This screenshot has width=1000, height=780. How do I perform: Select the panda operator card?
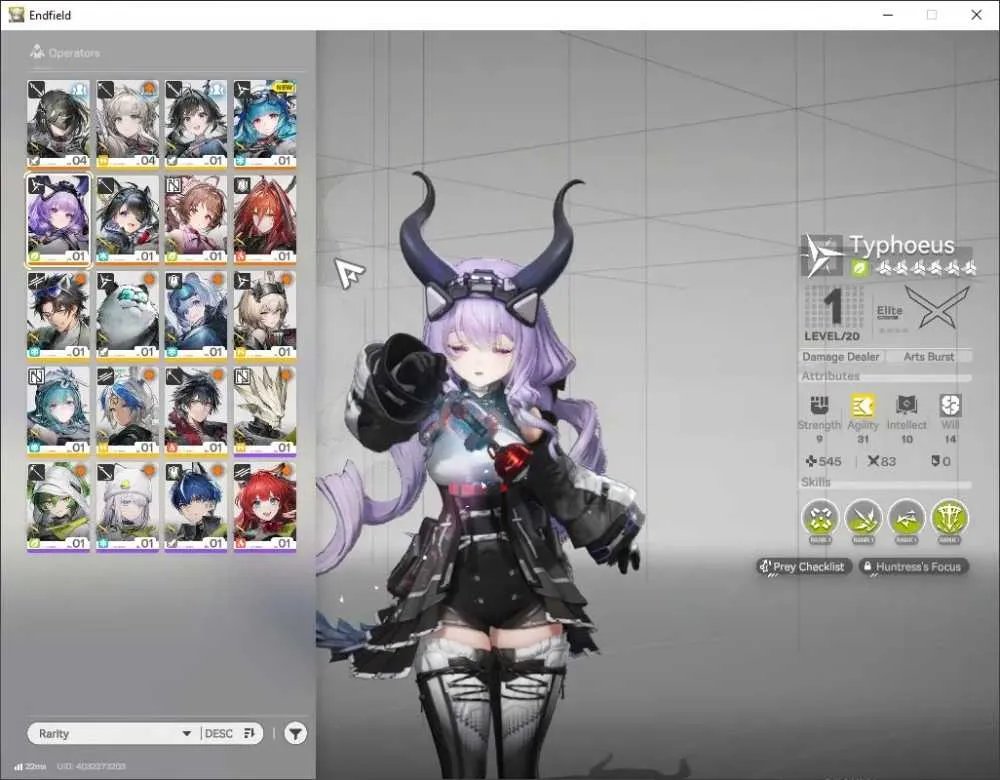tap(128, 315)
